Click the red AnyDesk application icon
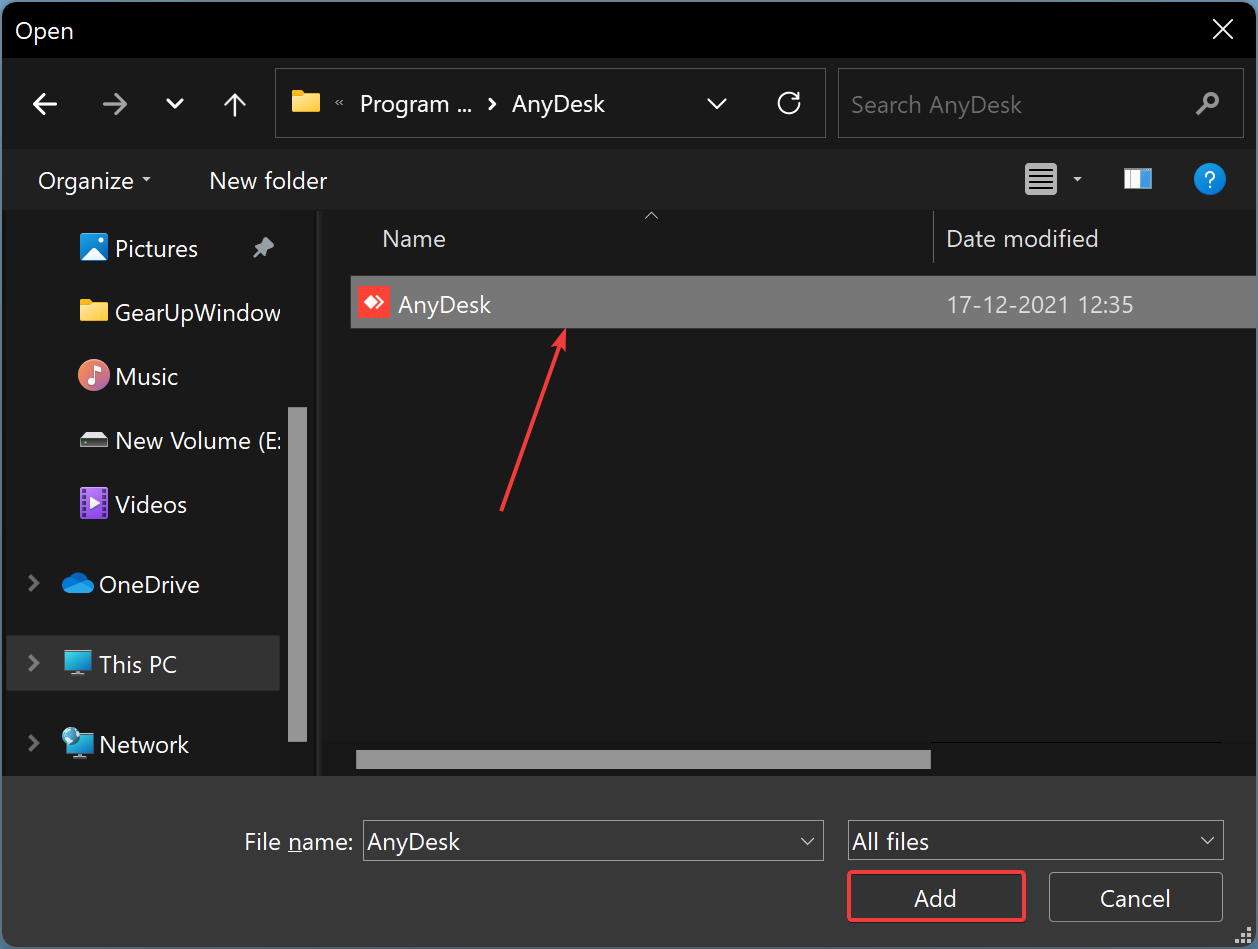Image resolution: width=1258 pixels, height=949 pixels. click(373, 302)
